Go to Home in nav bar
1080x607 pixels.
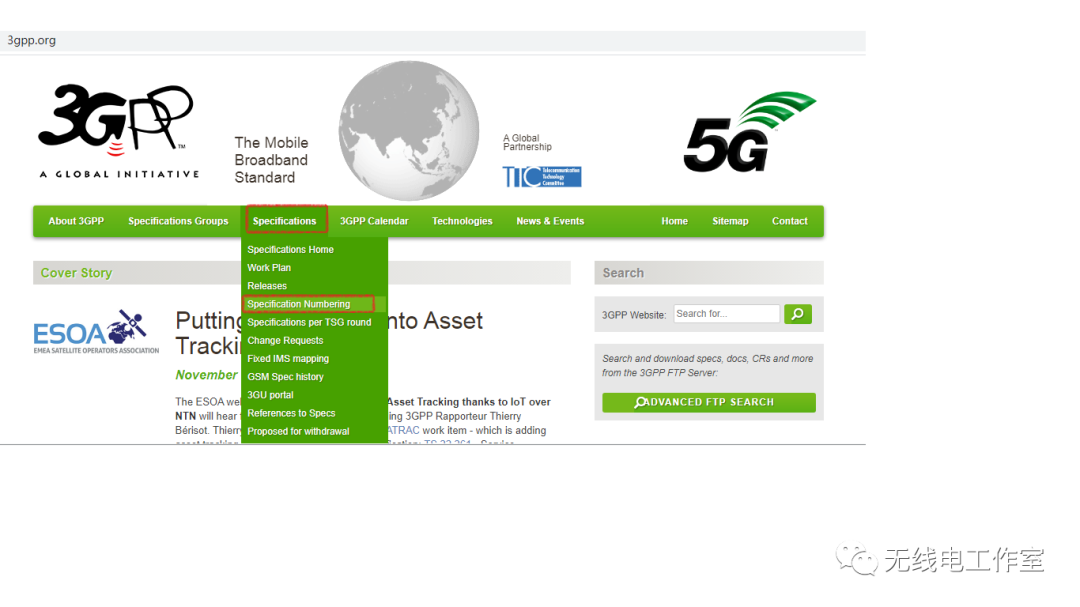[x=674, y=221]
